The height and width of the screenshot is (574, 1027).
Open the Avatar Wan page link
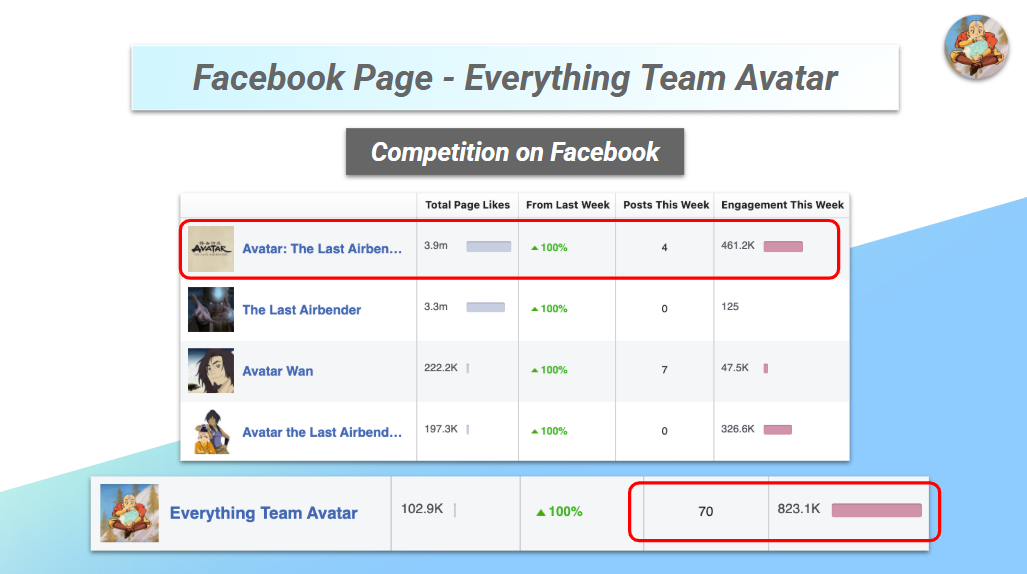(278, 371)
